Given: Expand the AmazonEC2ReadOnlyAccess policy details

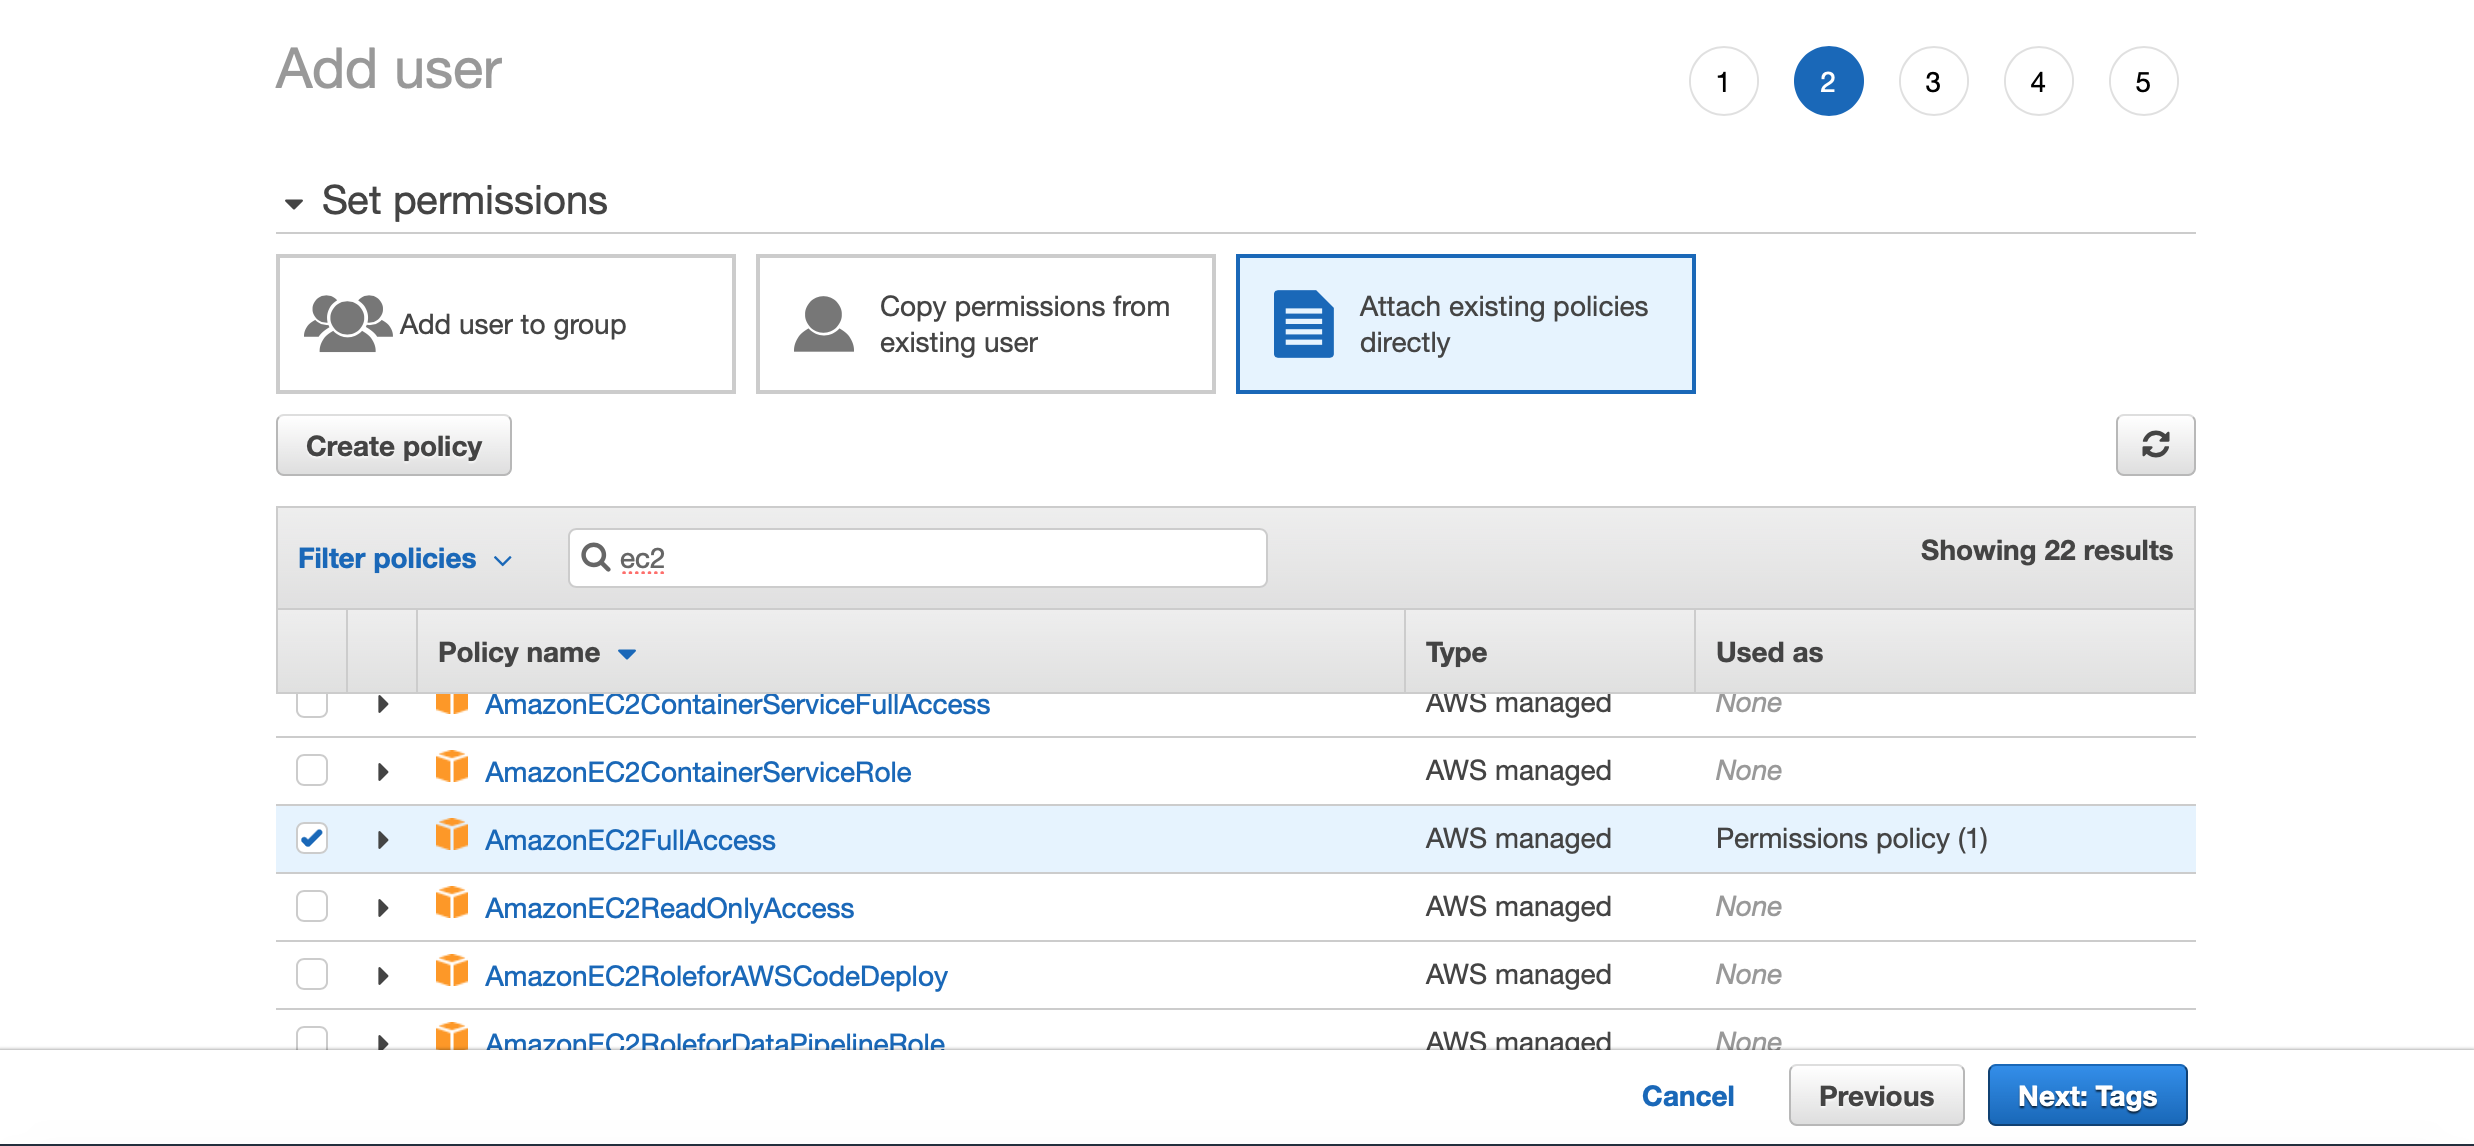Looking at the screenshot, I should pos(382,908).
